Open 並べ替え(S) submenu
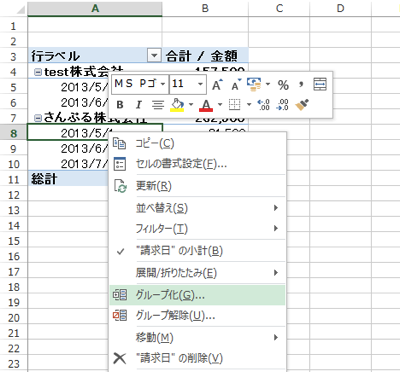This screenshot has width=400, height=372. tap(198, 208)
